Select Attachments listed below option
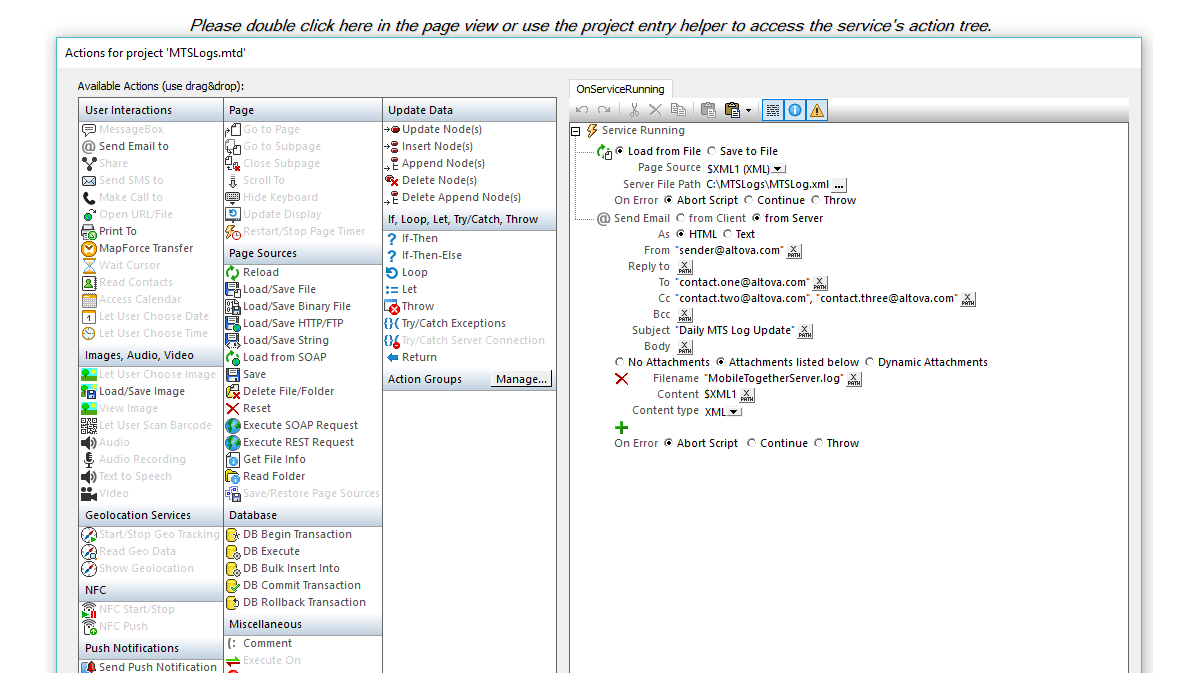The image size is (1198, 673). point(720,362)
